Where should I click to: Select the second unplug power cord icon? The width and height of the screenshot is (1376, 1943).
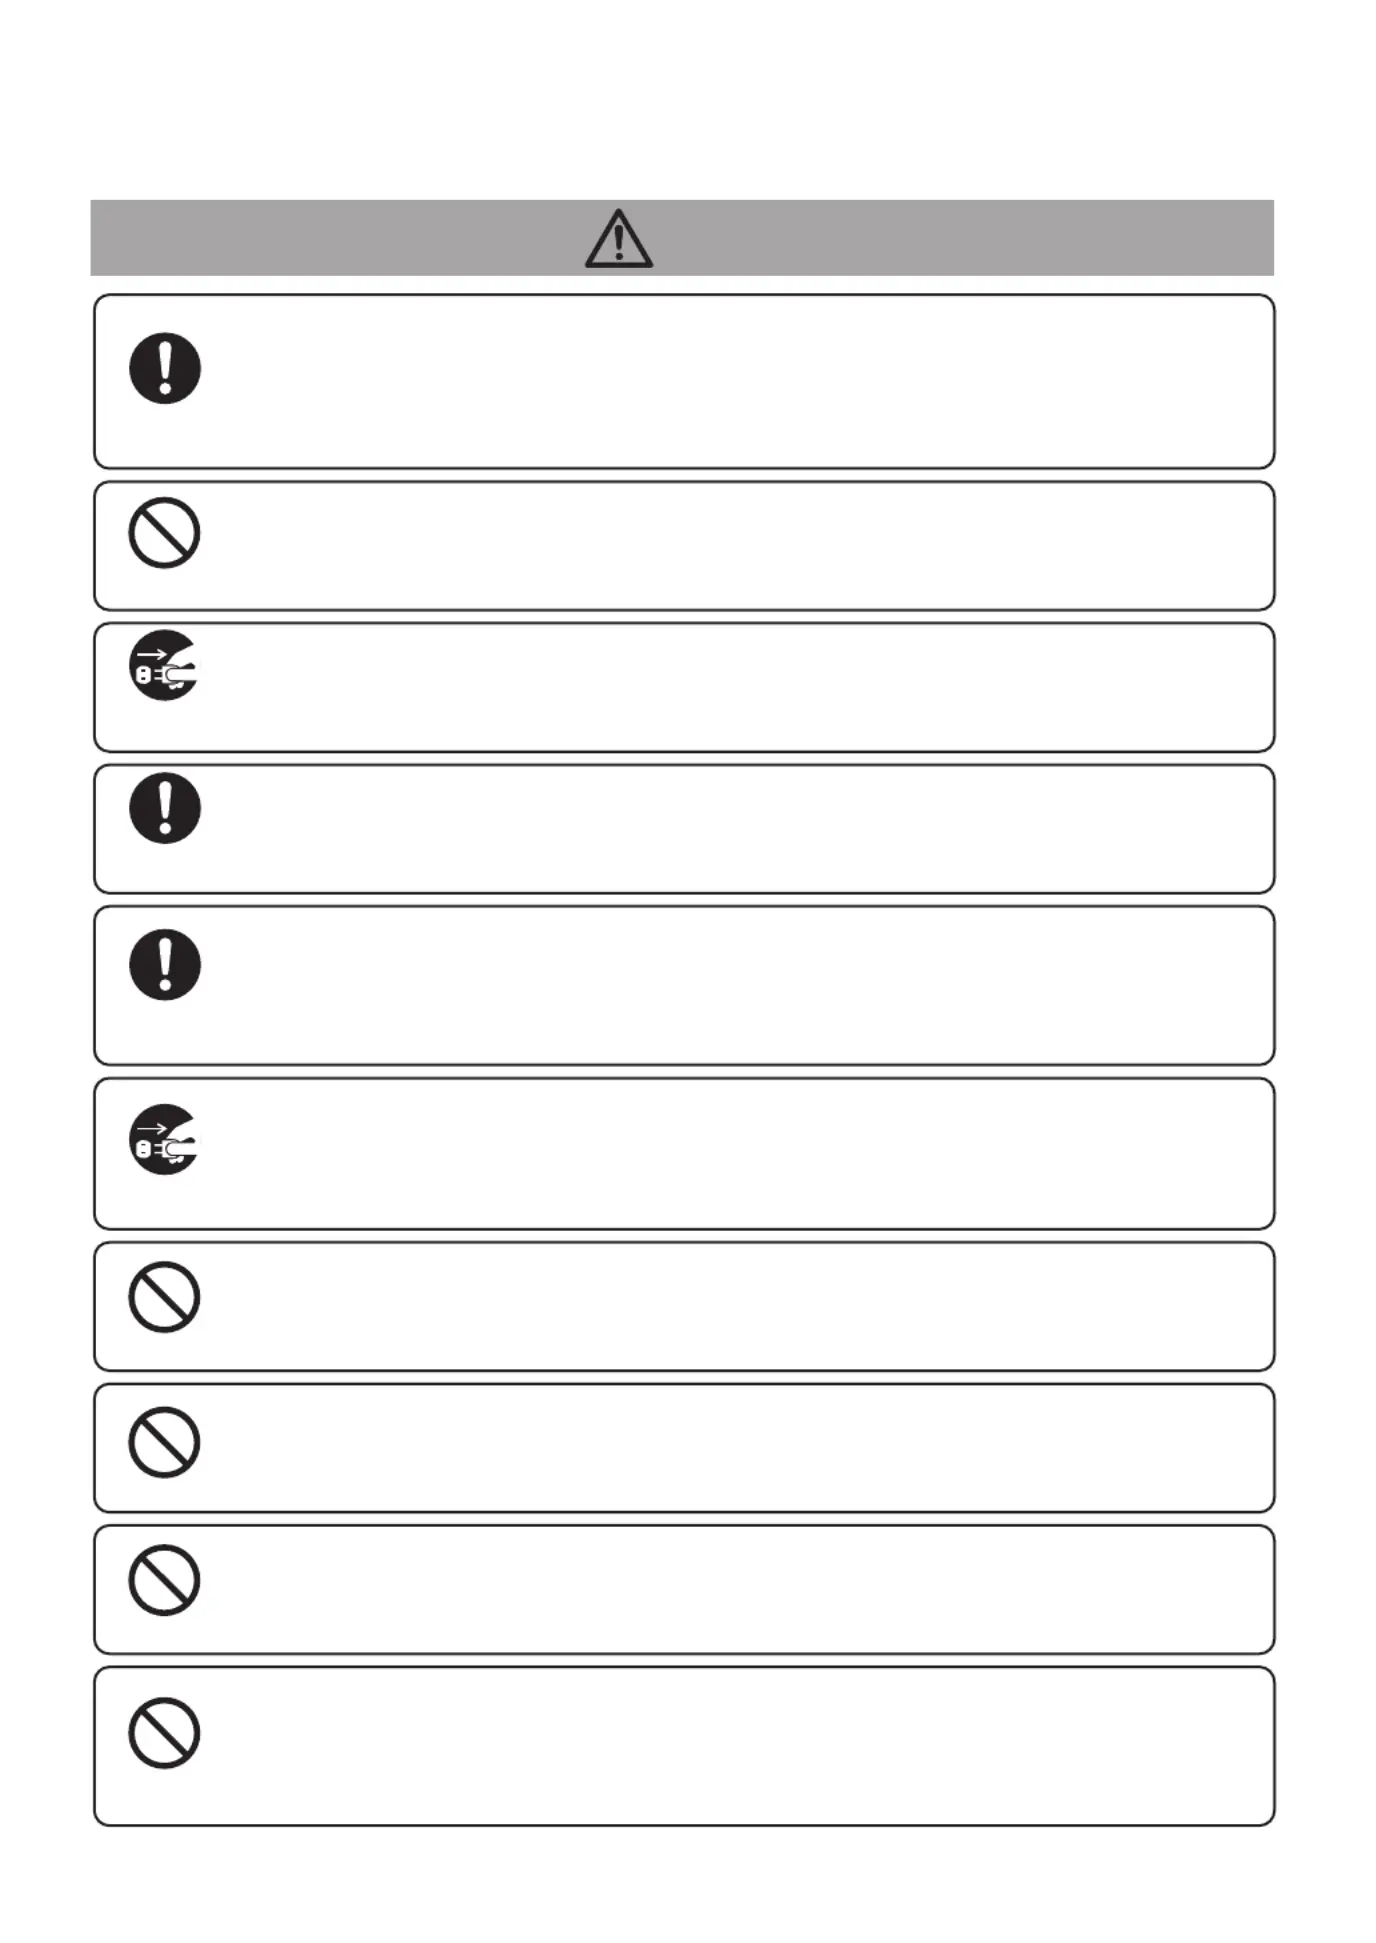click(164, 1139)
